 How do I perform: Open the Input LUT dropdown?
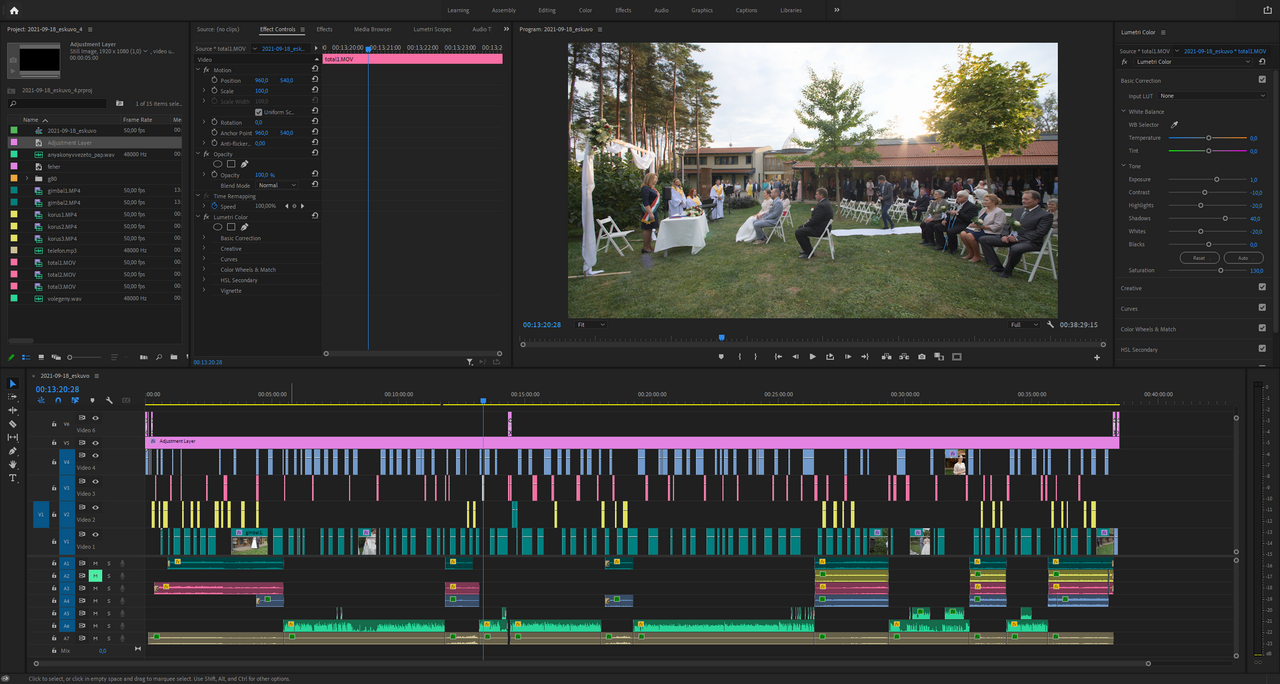pyautogui.click(x=1212, y=96)
